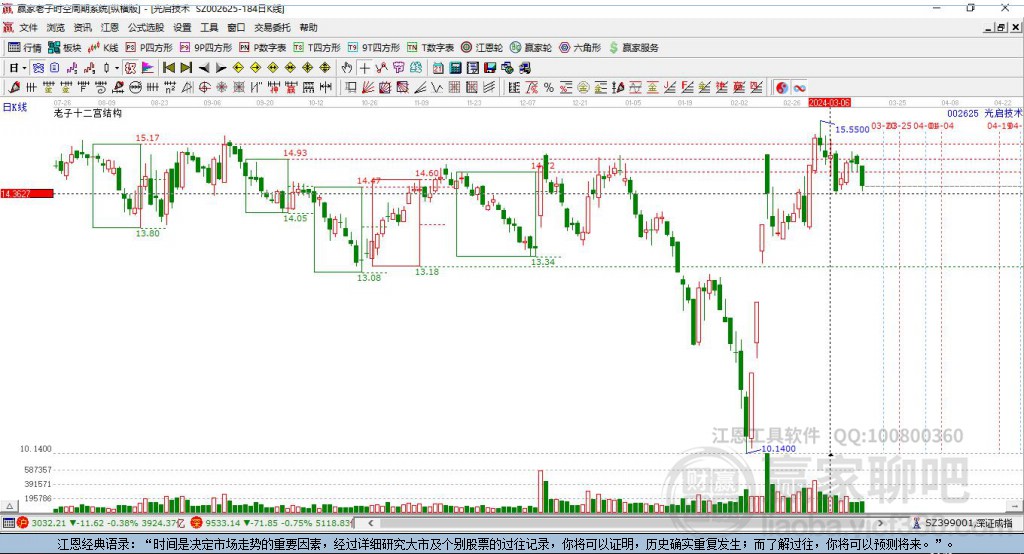Screen dimensions: 1024x554
Task: Open the 江恩轮 tool
Action: (482, 48)
